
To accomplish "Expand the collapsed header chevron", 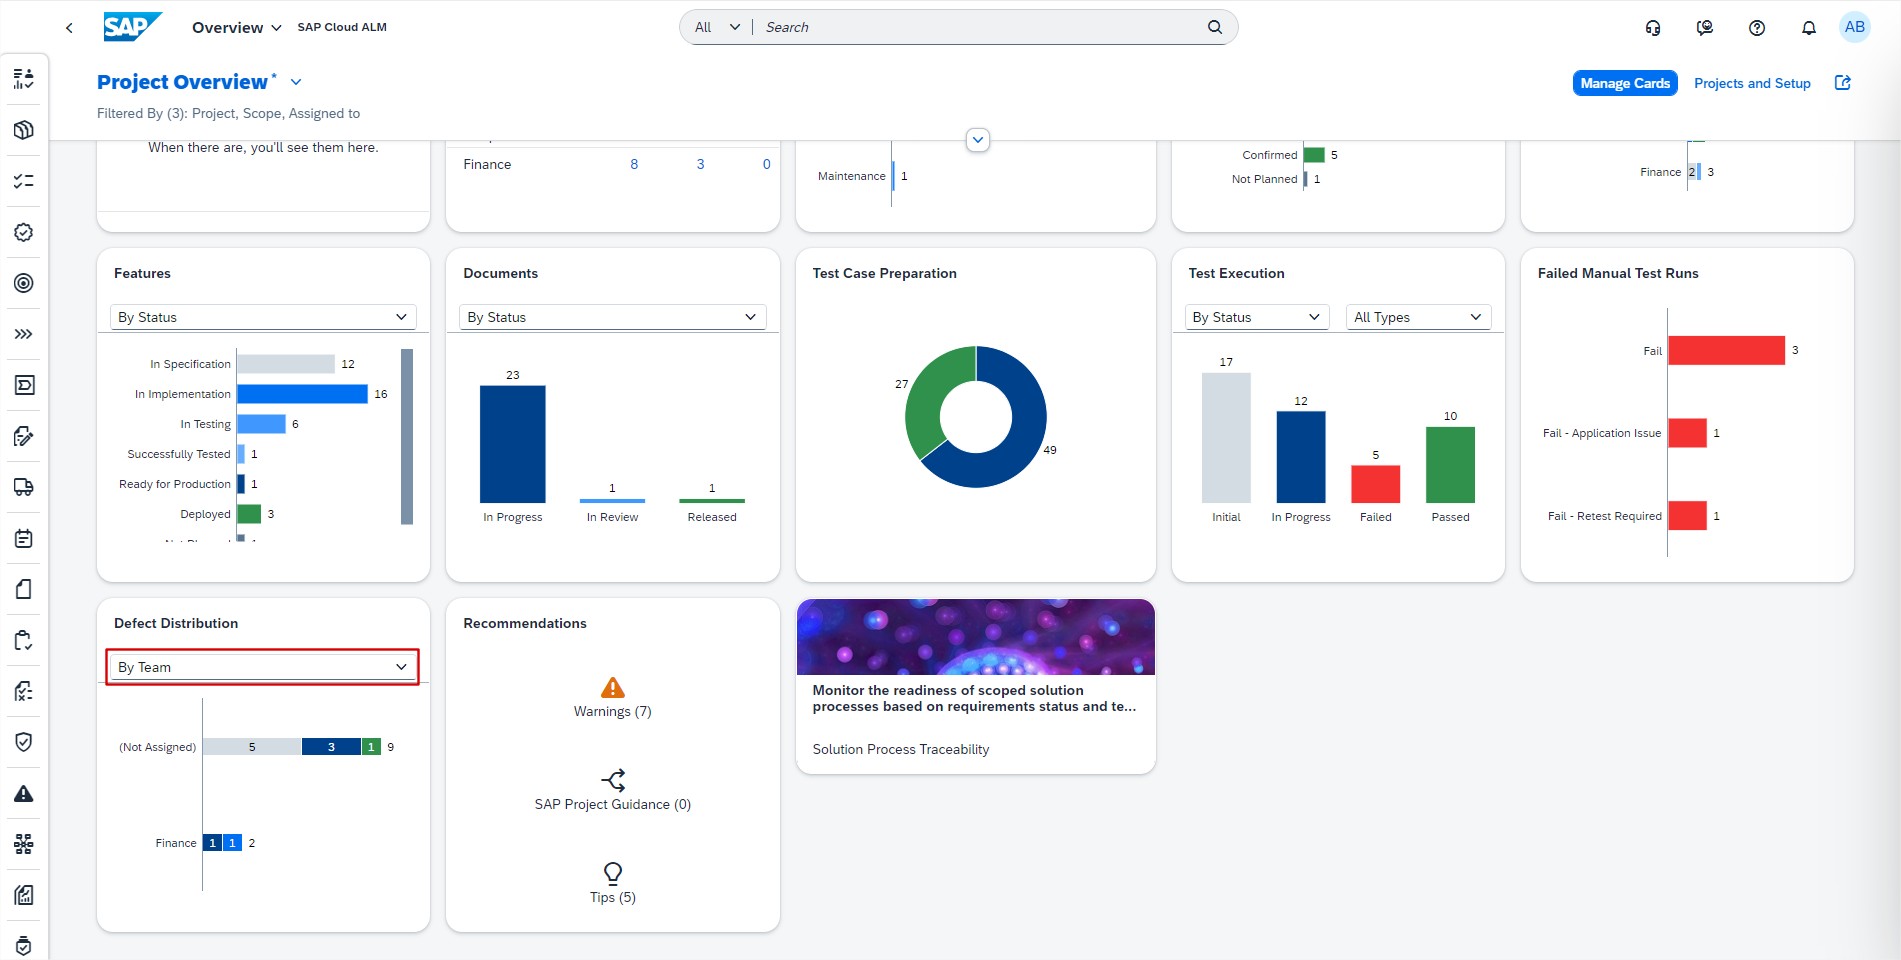I will [x=978, y=140].
